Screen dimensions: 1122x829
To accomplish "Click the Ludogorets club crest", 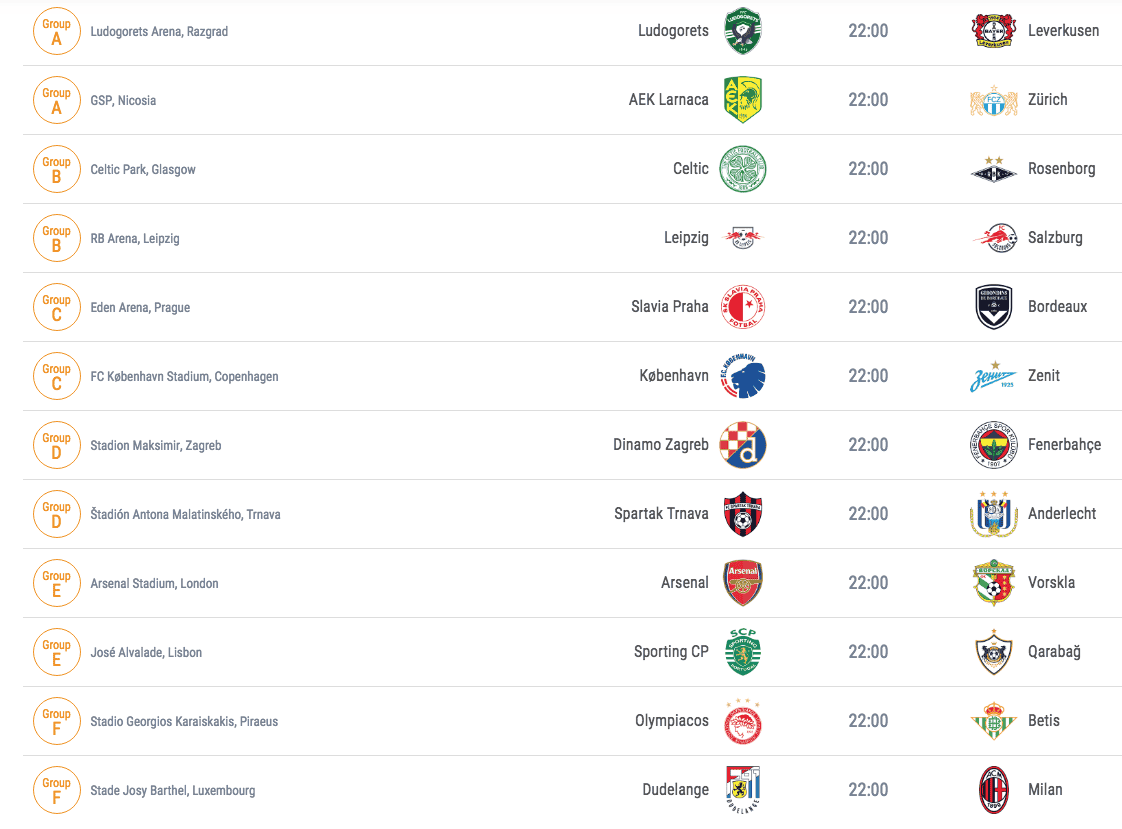I will pos(743,31).
